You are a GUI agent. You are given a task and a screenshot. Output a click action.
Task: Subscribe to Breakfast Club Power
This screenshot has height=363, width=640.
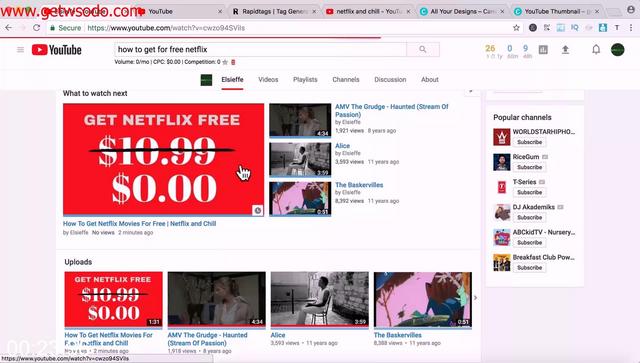pyautogui.click(x=529, y=268)
